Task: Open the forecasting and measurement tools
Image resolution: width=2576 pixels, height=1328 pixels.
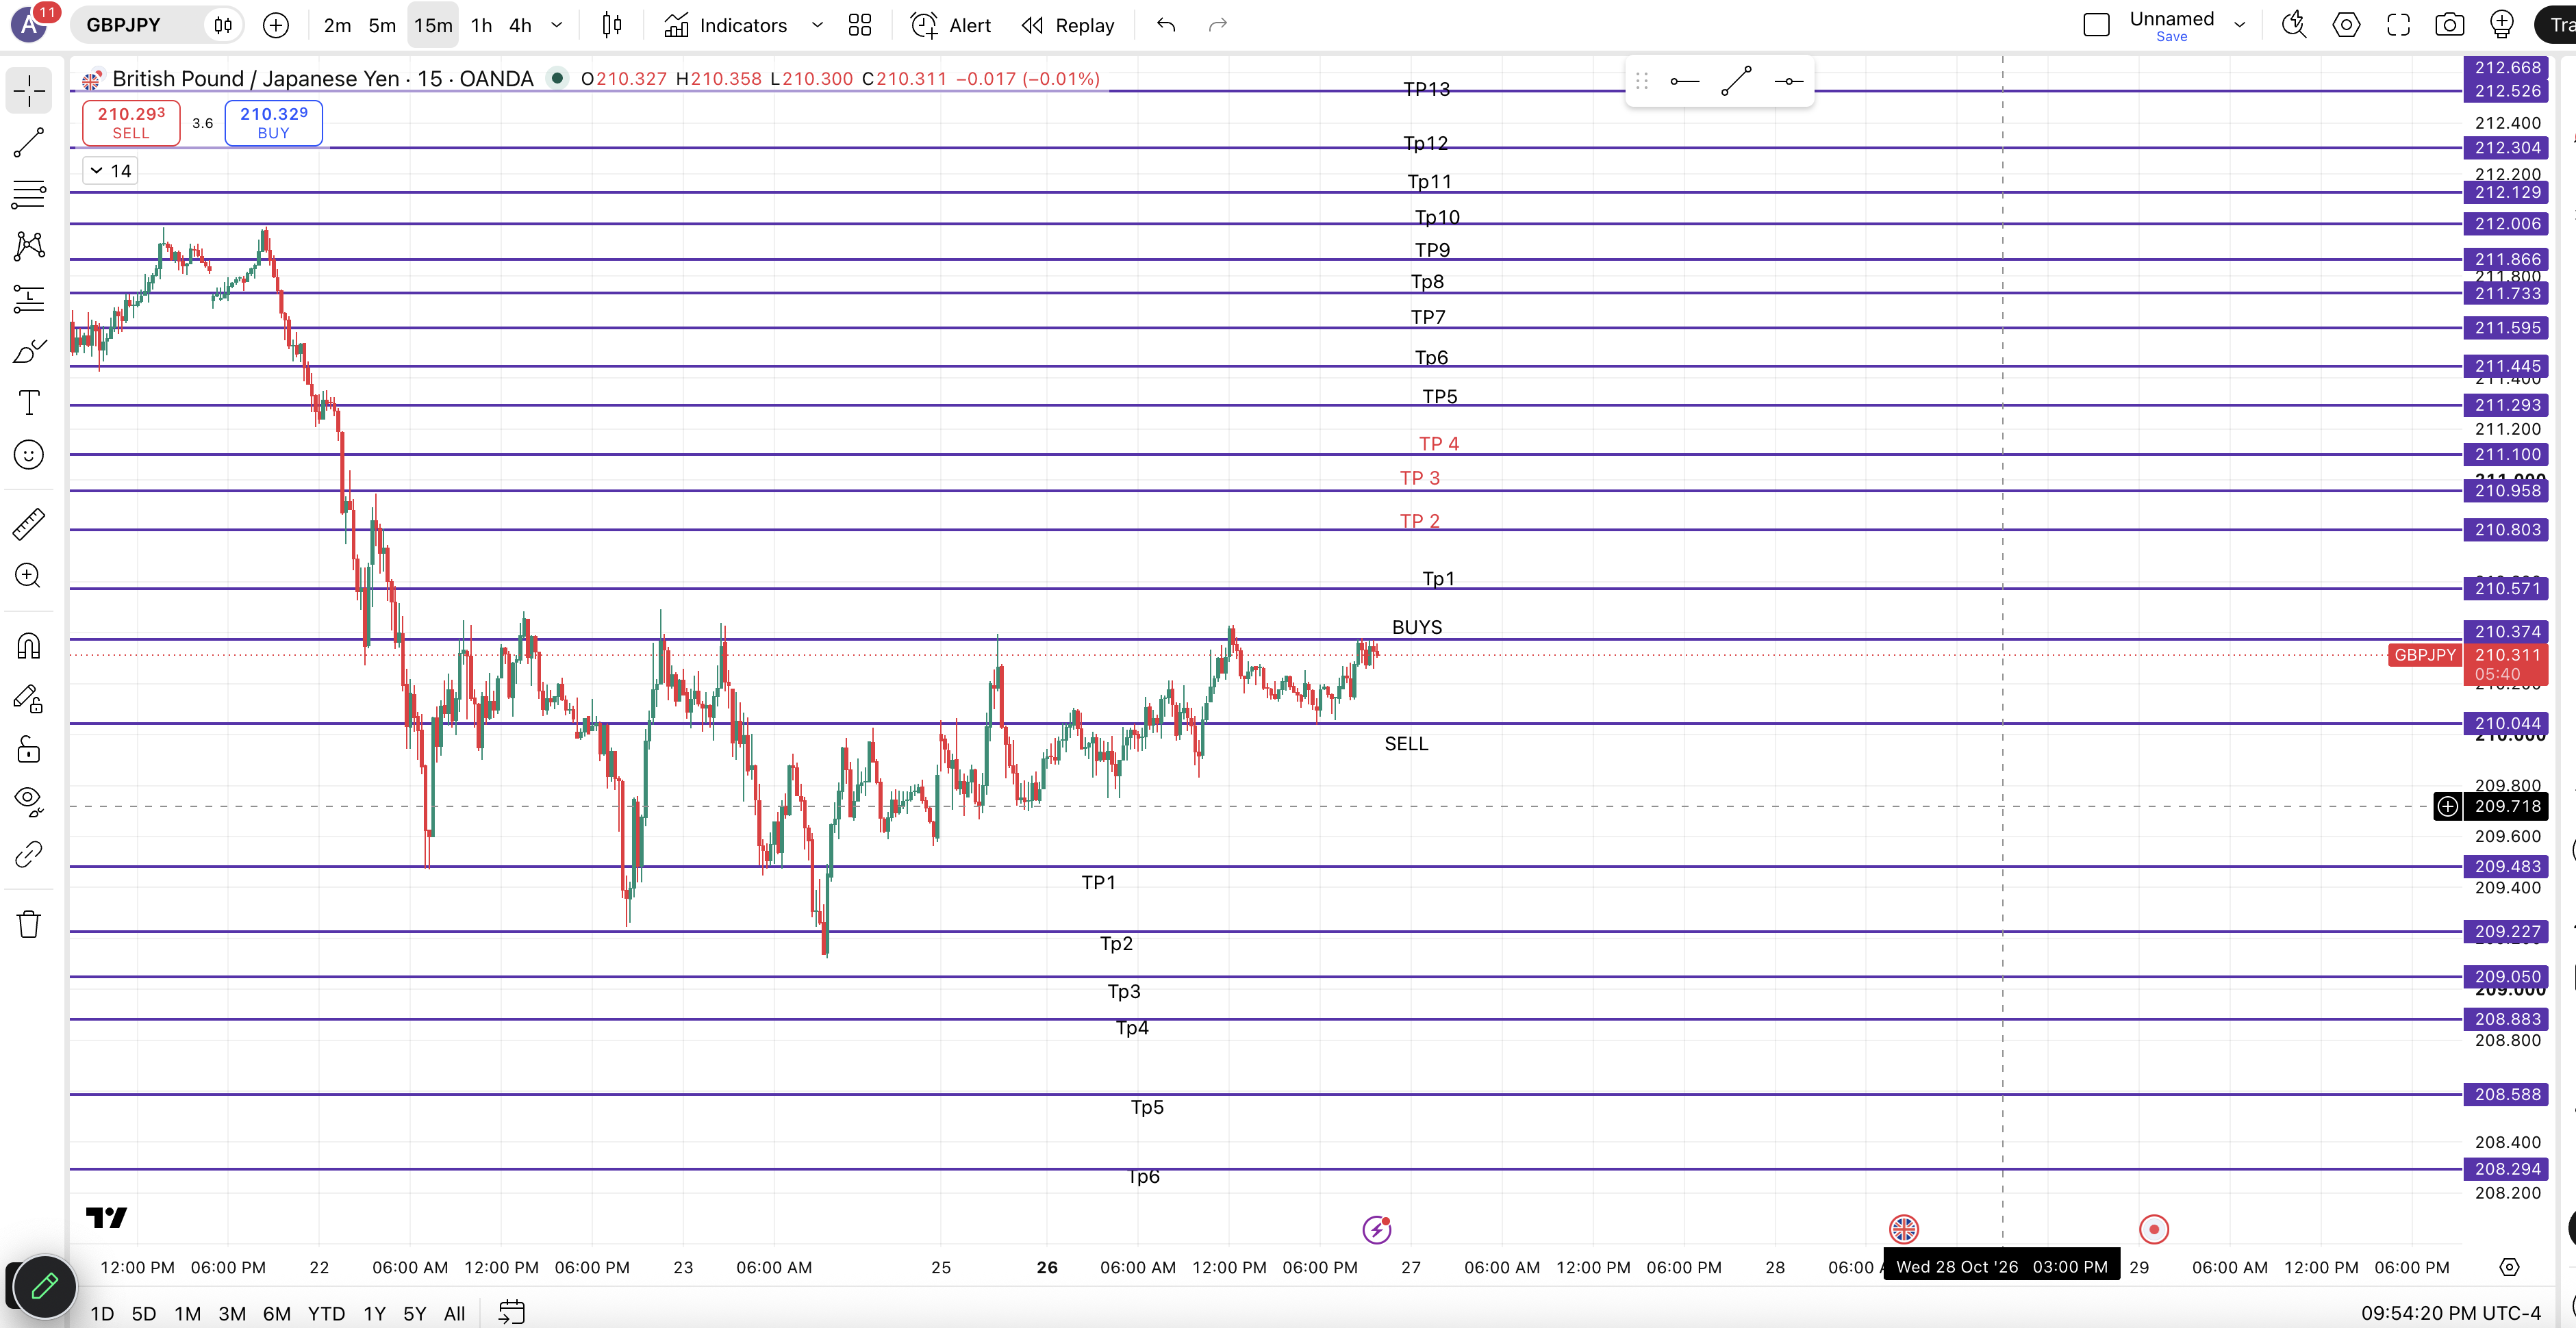Action: coord(29,298)
